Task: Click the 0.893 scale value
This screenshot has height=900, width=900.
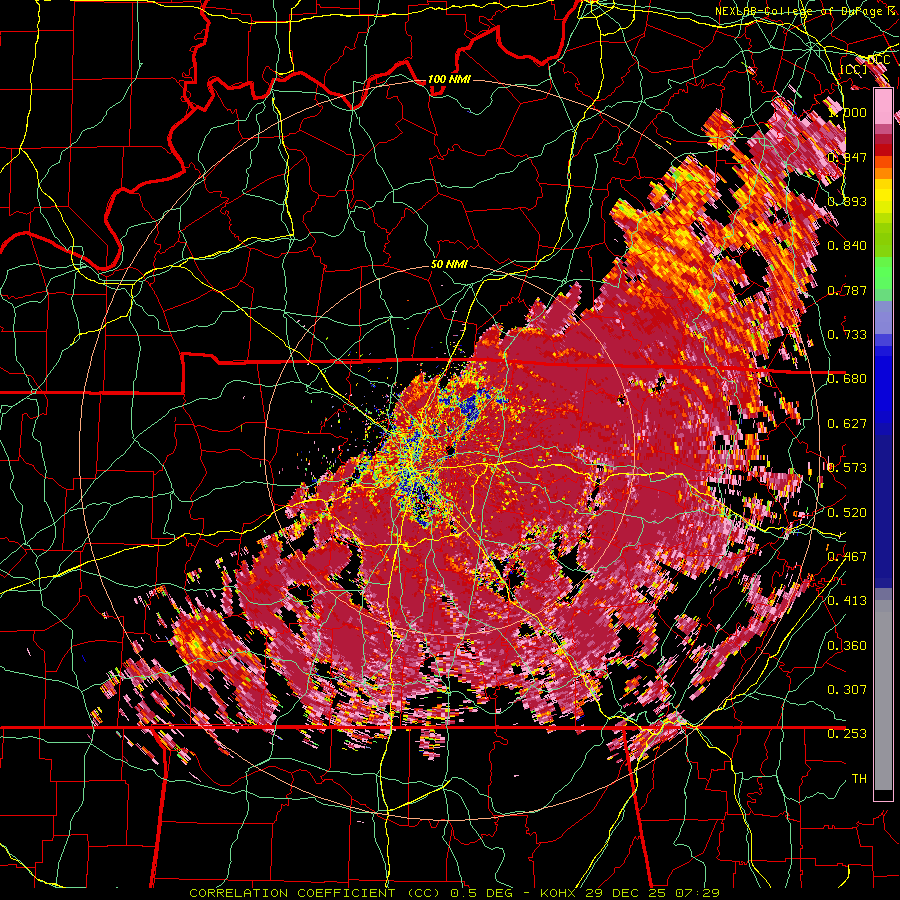Action: coord(847,201)
